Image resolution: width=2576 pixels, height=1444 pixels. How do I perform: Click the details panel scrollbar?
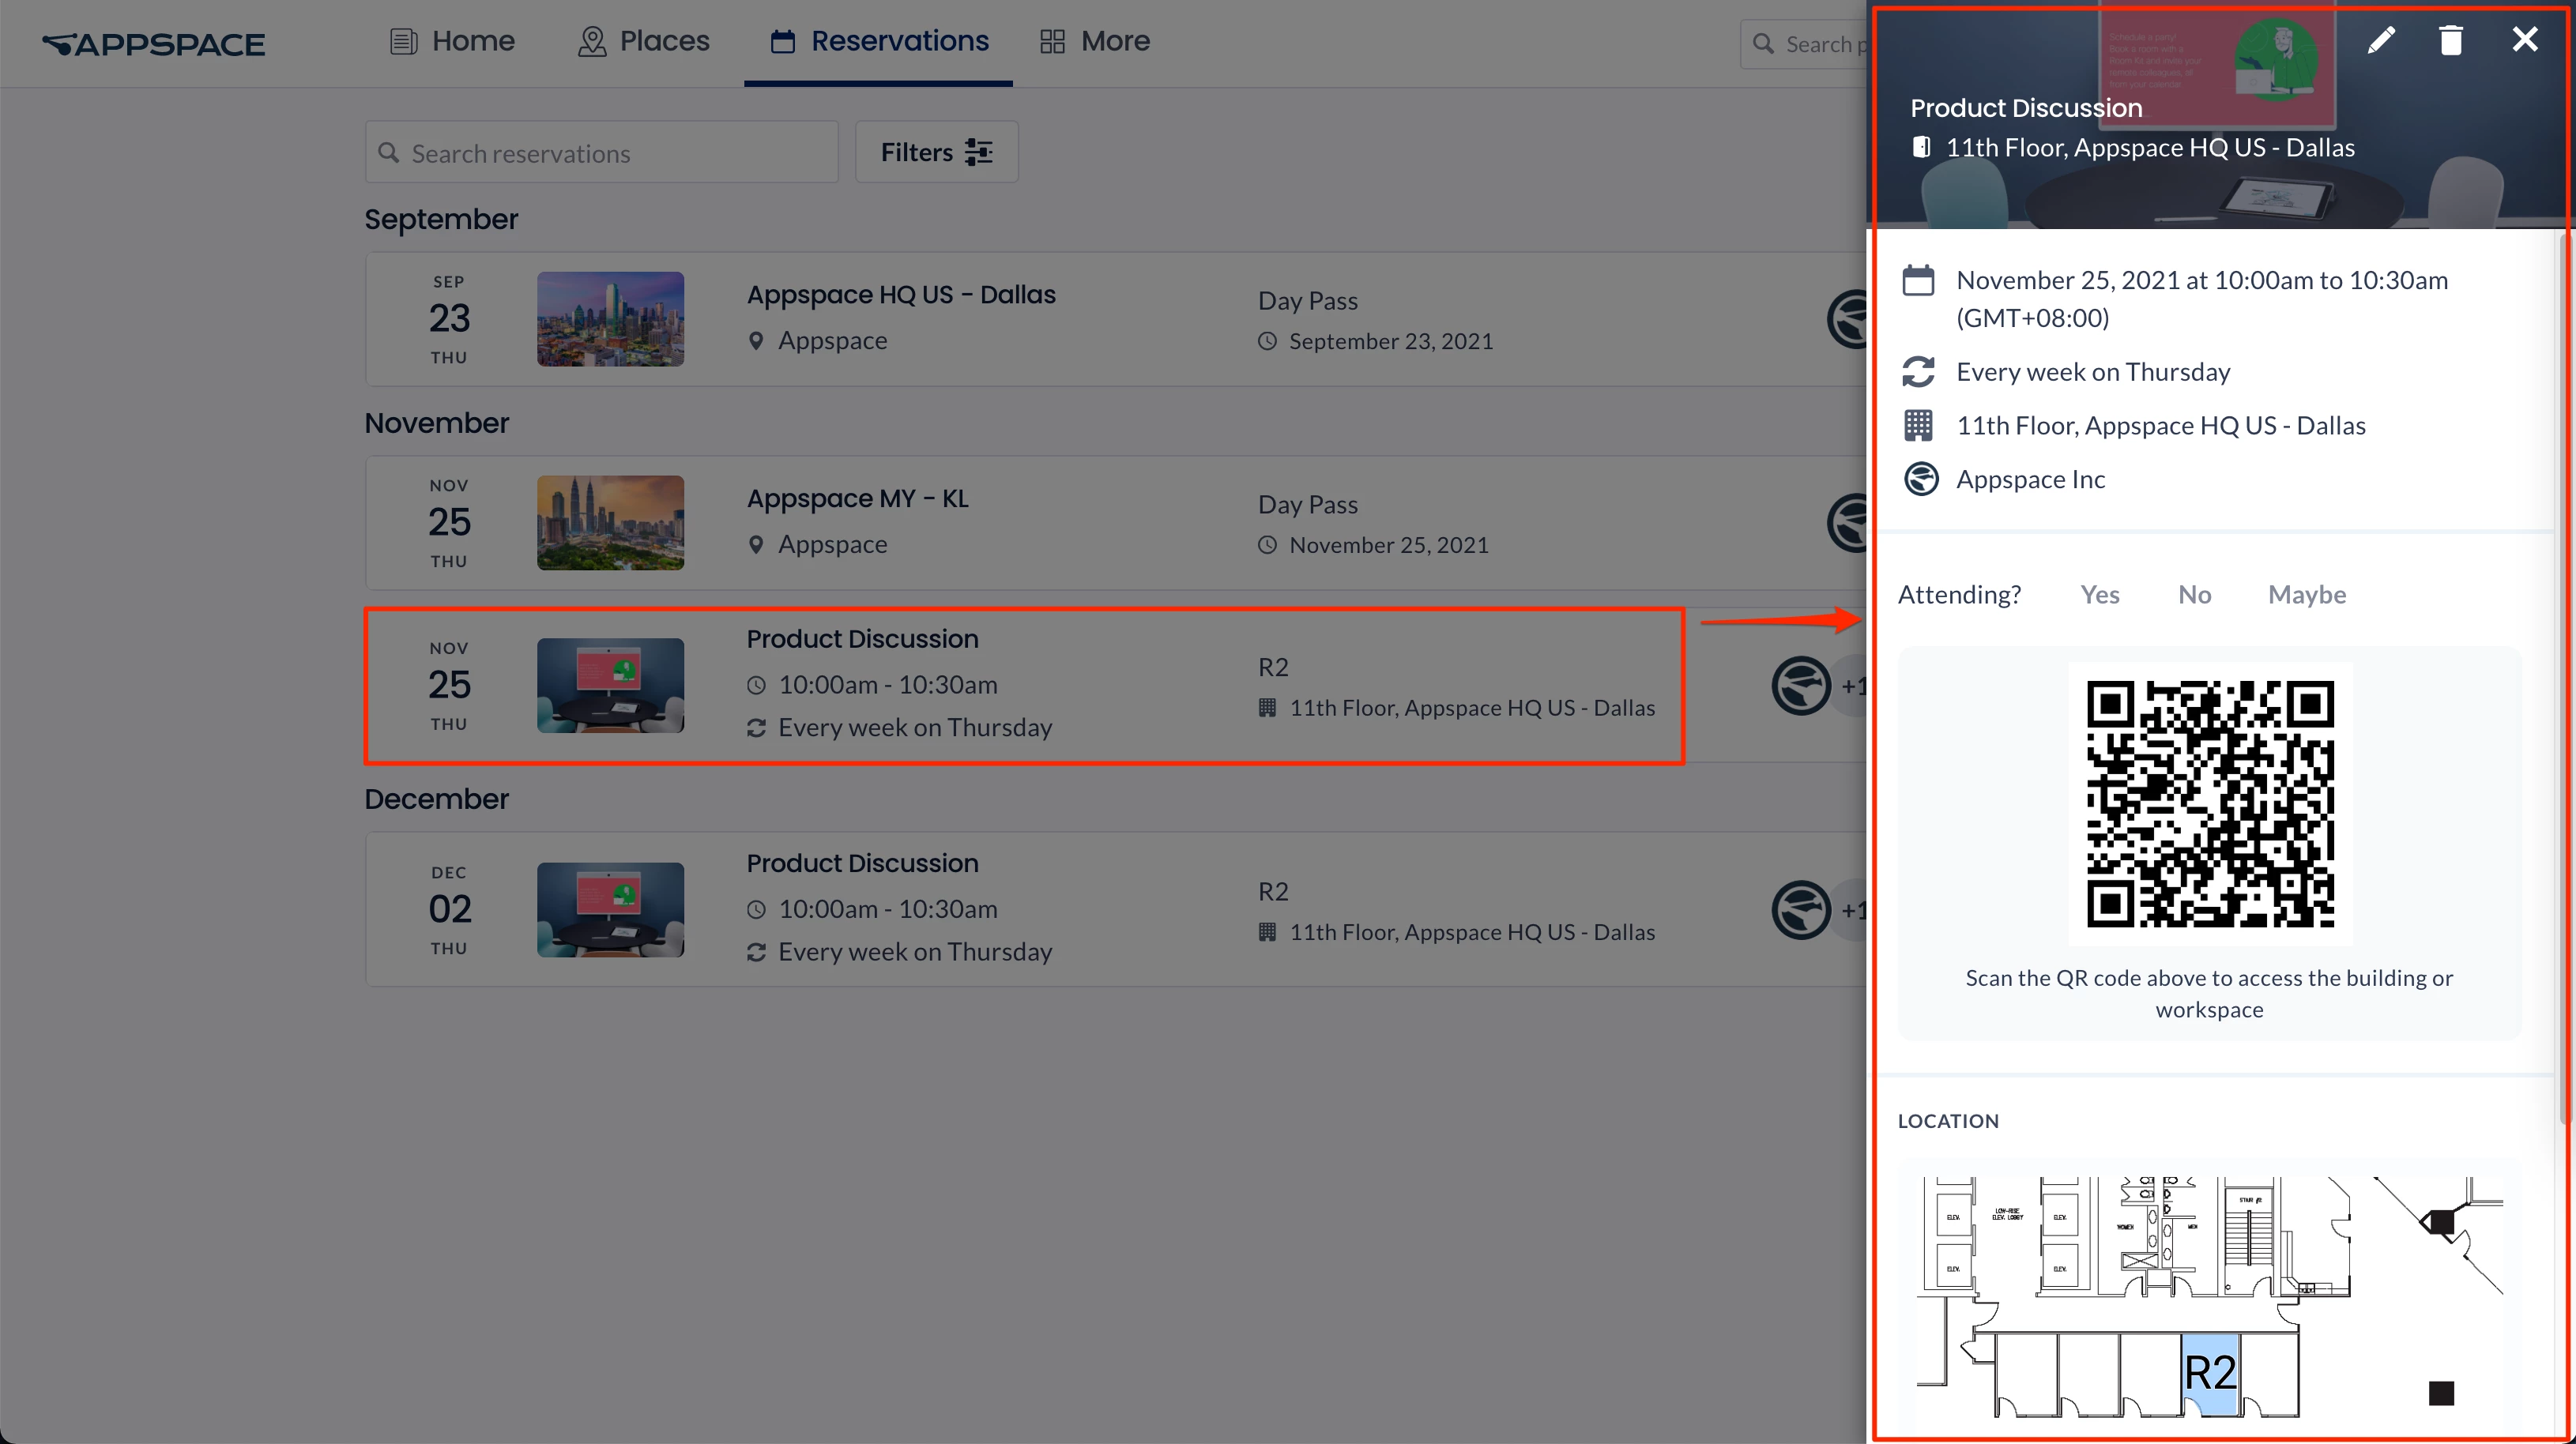(x=2564, y=680)
